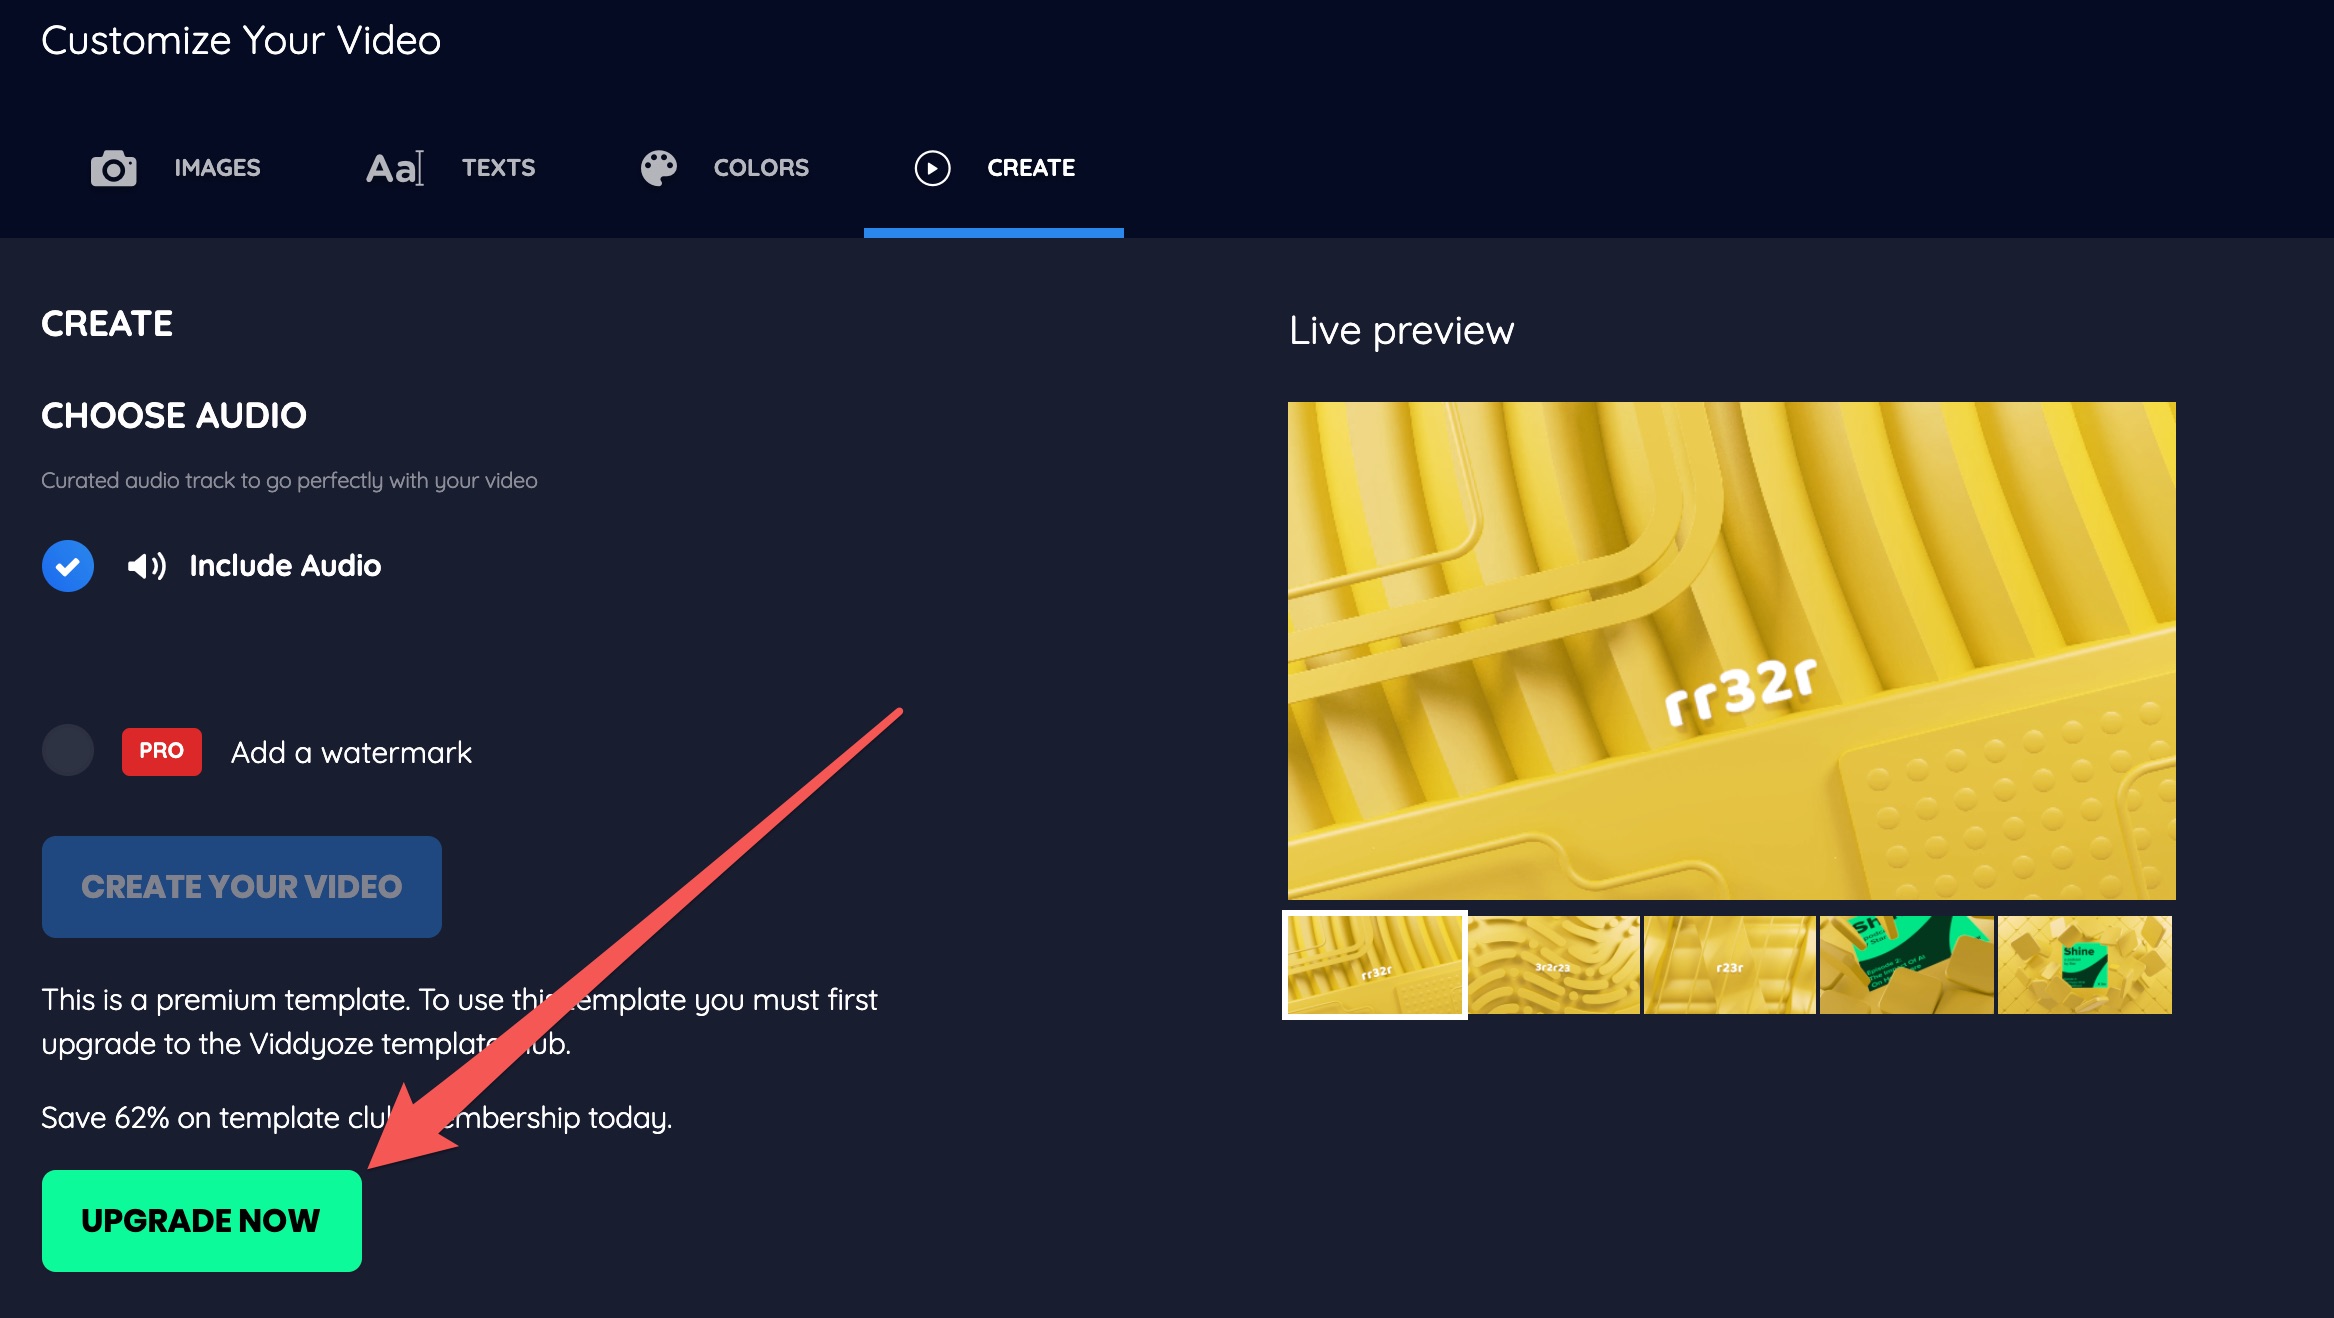The height and width of the screenshot is (1318, 2334).
Task: Click the play circle Create icon
Action: (x=932, y=168)
